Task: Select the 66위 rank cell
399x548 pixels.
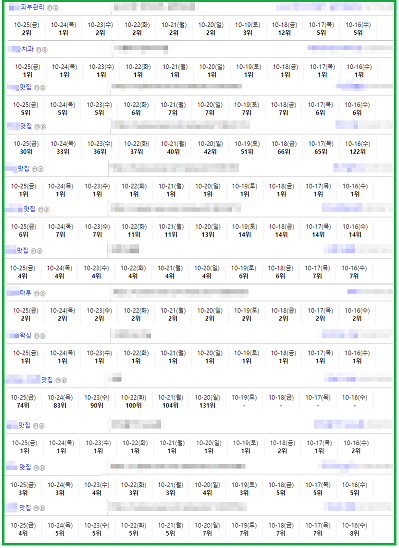Action: click(284, 152)
